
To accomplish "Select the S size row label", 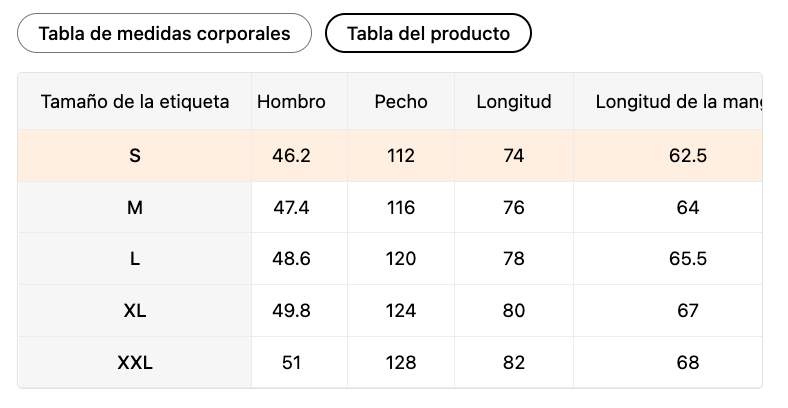I will (135, 155).
